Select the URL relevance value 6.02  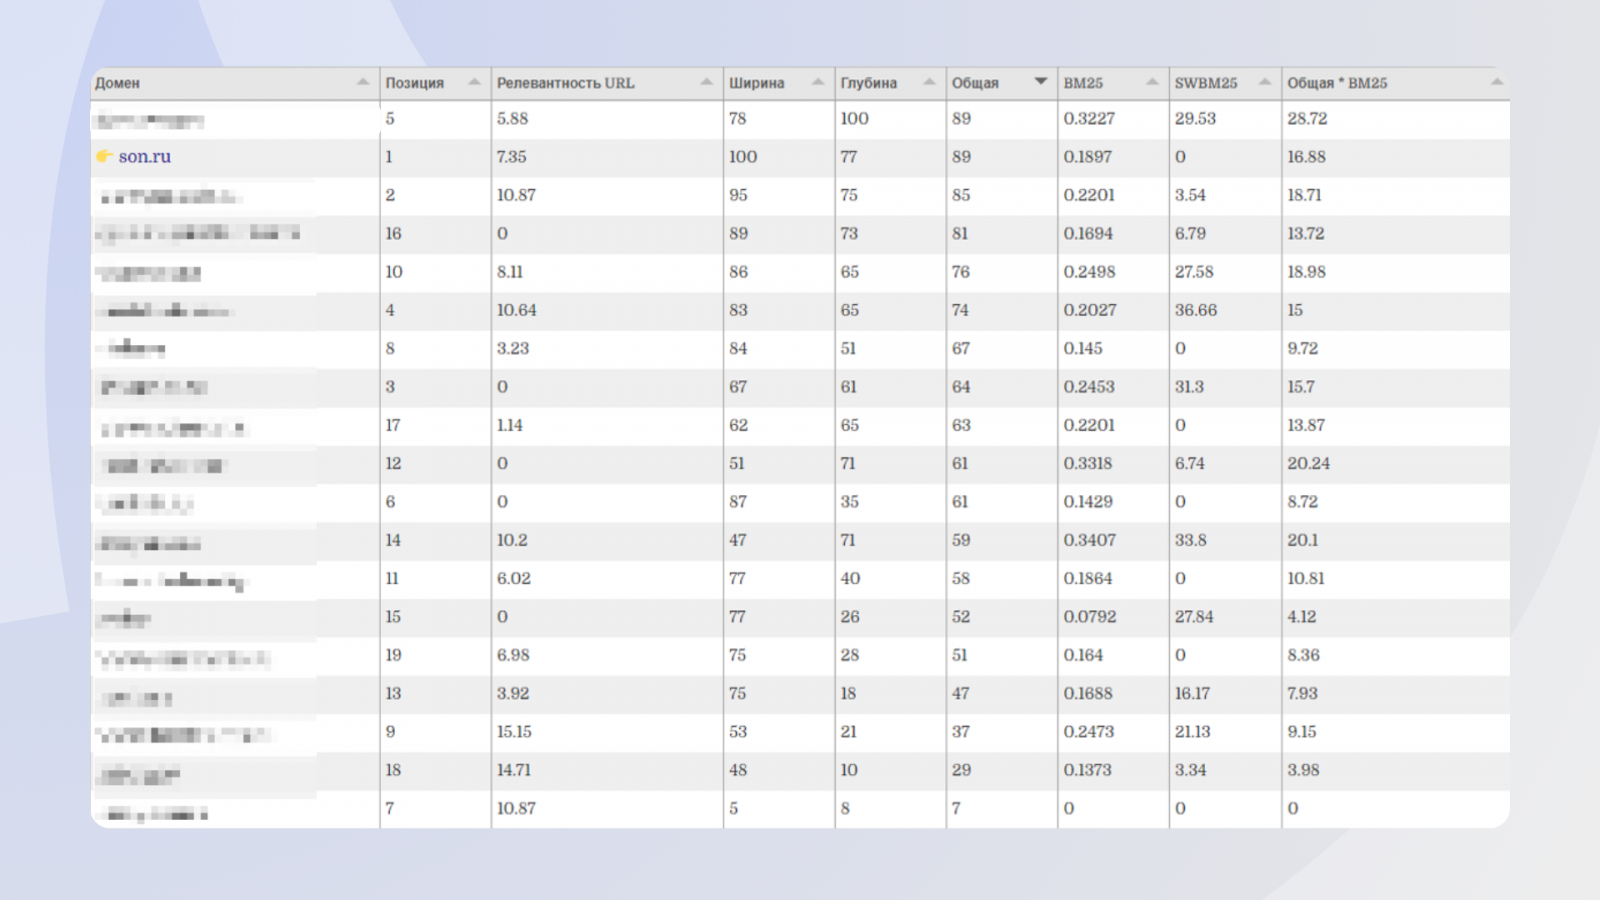pos(513,578)
